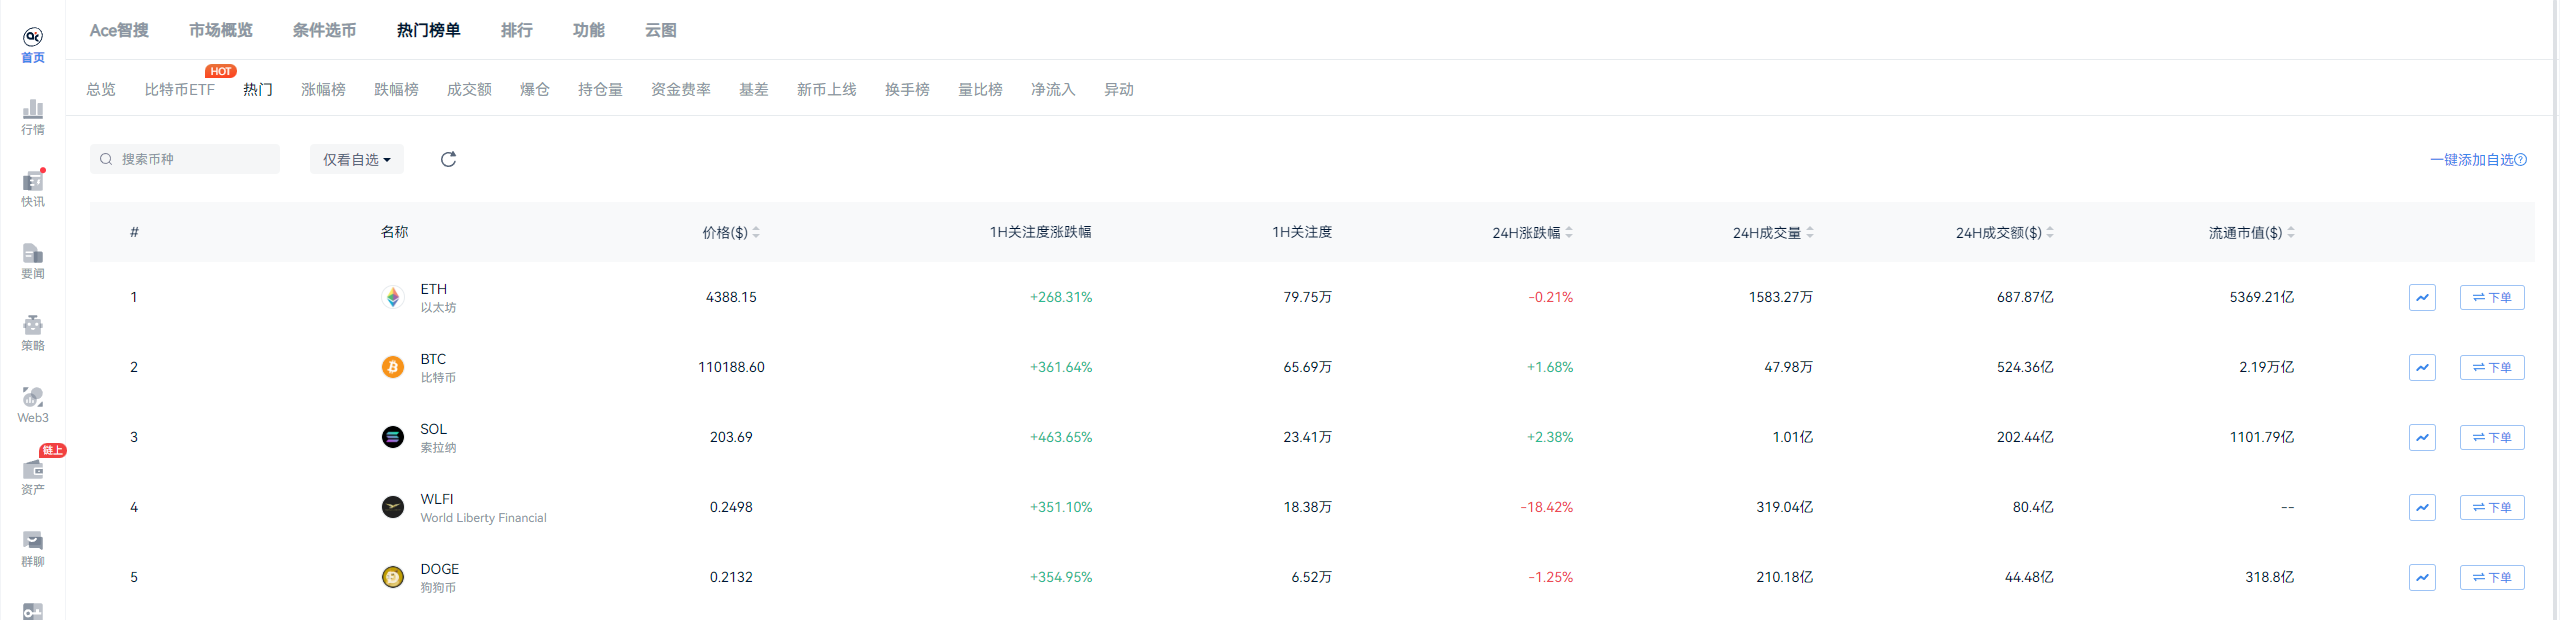Select the 热门 sub-tab
2560x620 pixels.
pos(258,89)
